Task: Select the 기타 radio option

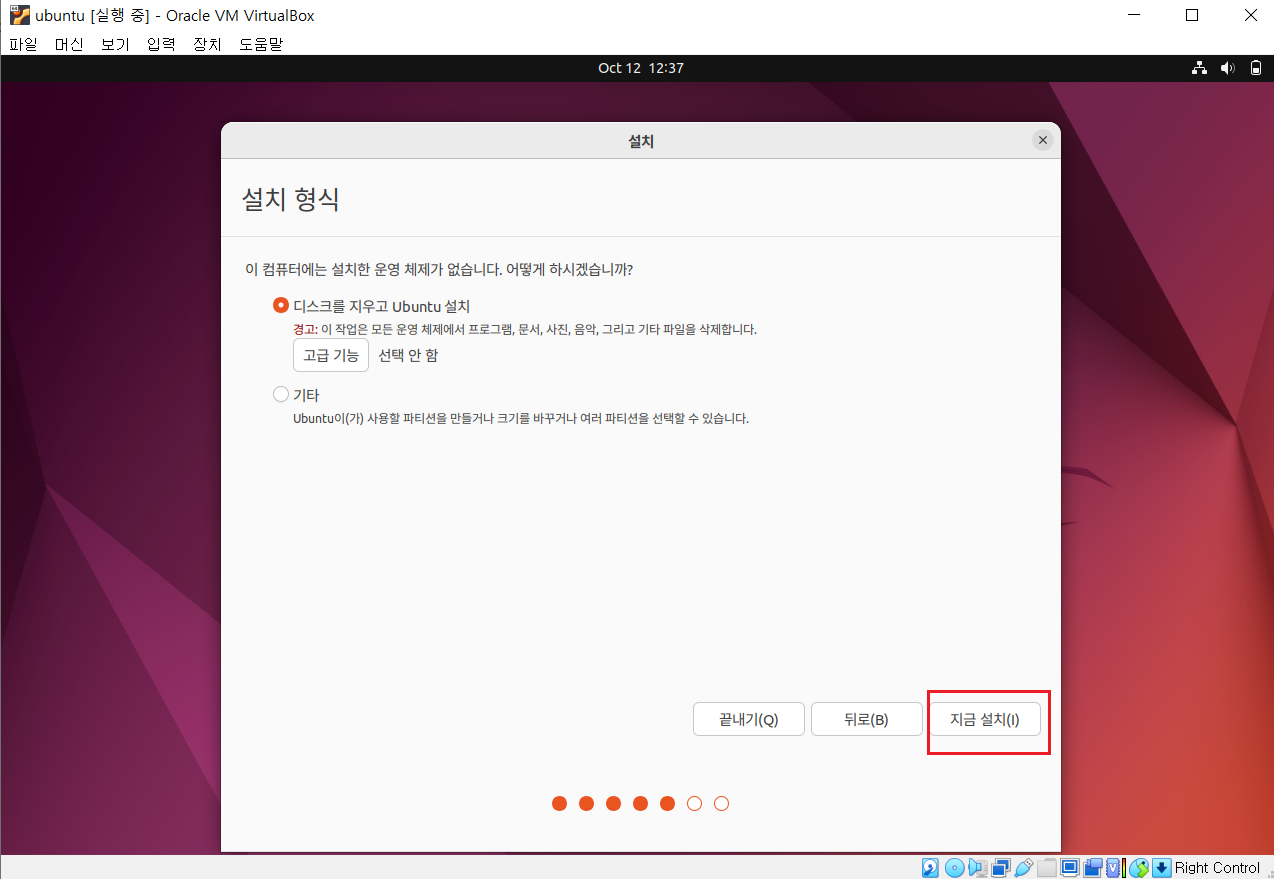Action: point(281,394)
